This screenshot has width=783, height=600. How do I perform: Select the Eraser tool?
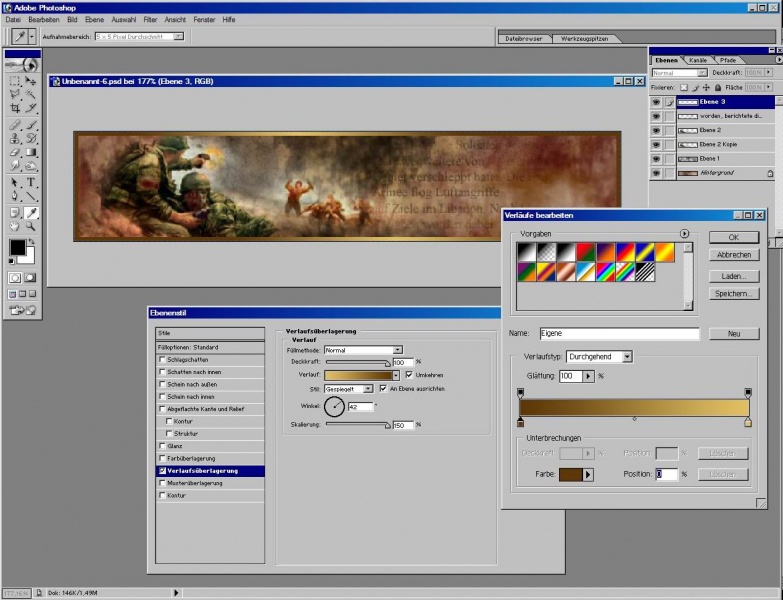[15, 152]
